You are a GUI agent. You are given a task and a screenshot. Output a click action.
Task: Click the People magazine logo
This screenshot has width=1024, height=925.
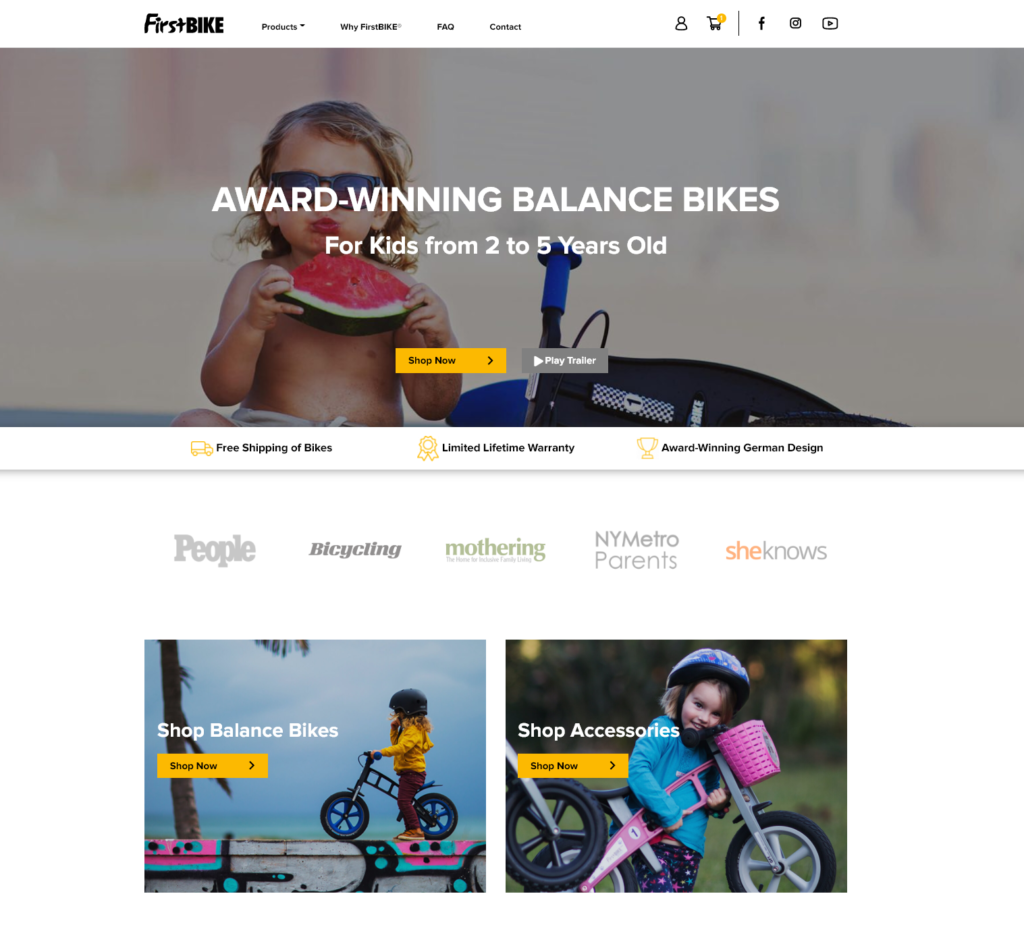[x=215, y=550]
